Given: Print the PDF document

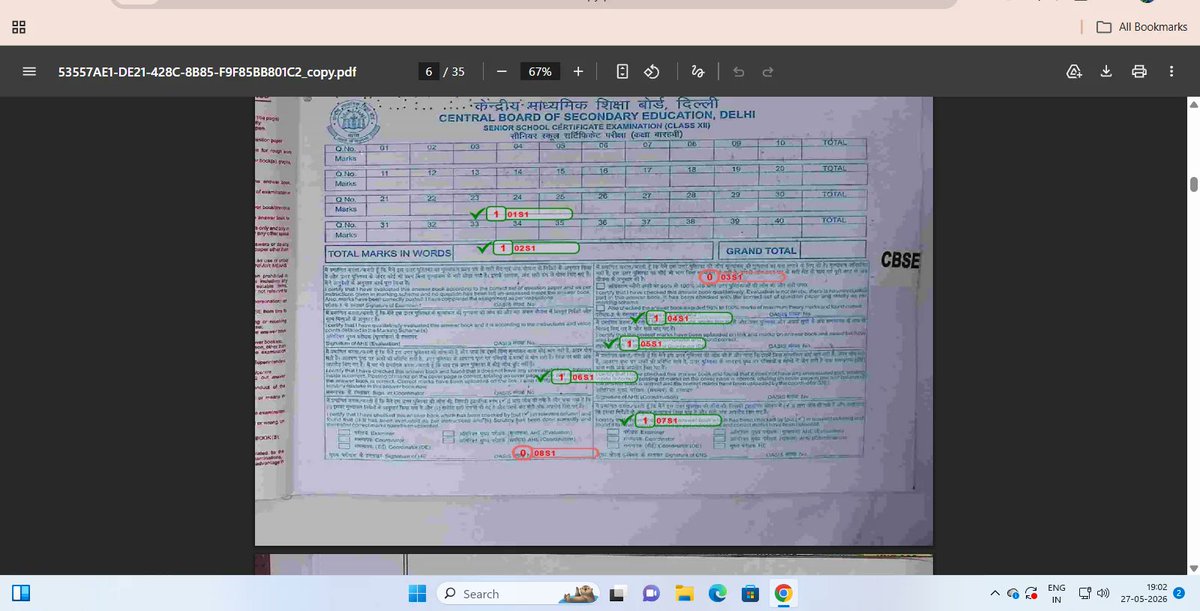Looking at the screenshot, I should click(x=1139, y=72).
